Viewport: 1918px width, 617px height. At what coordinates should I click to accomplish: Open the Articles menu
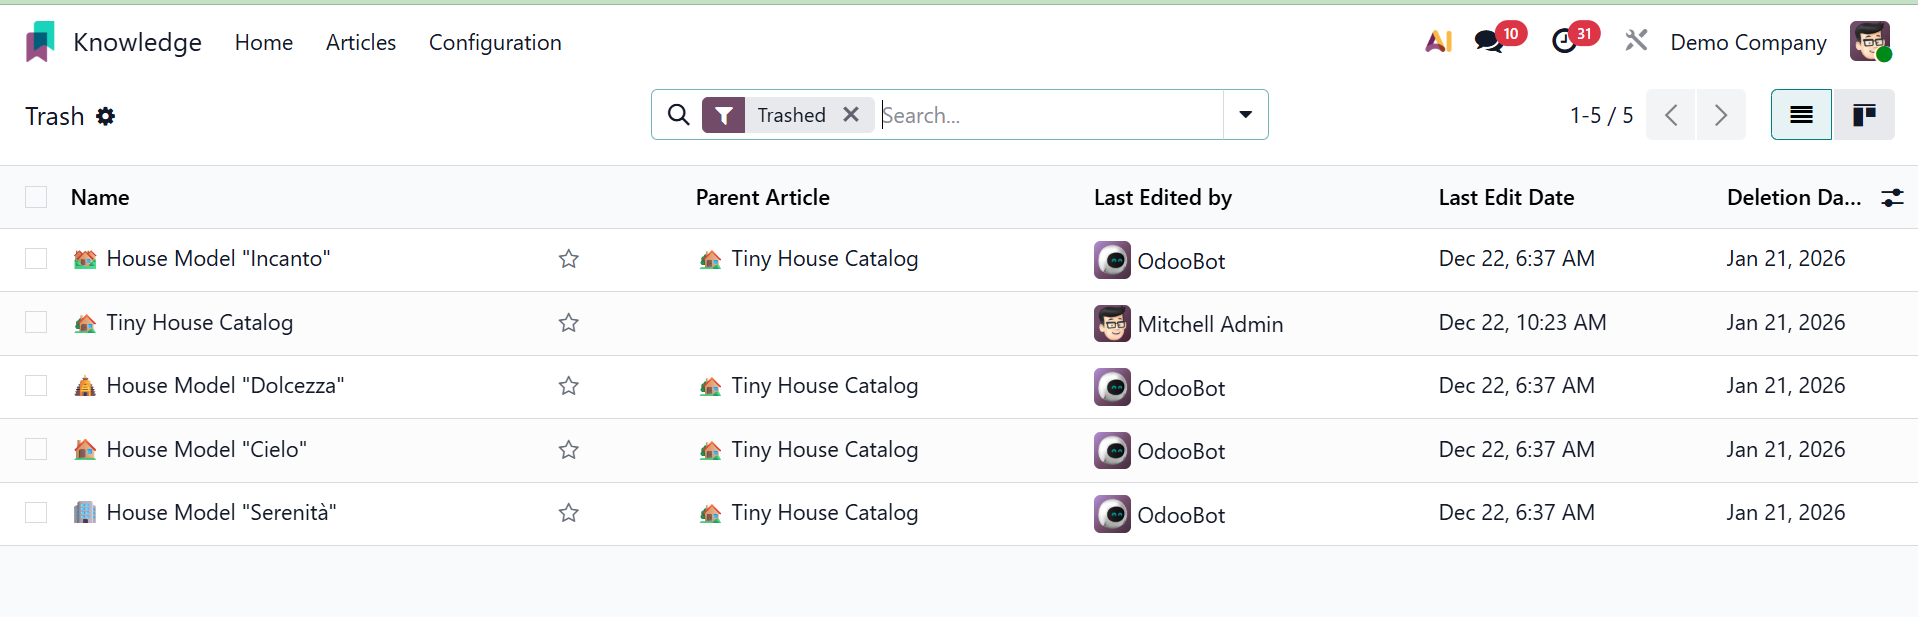point(361,42)
